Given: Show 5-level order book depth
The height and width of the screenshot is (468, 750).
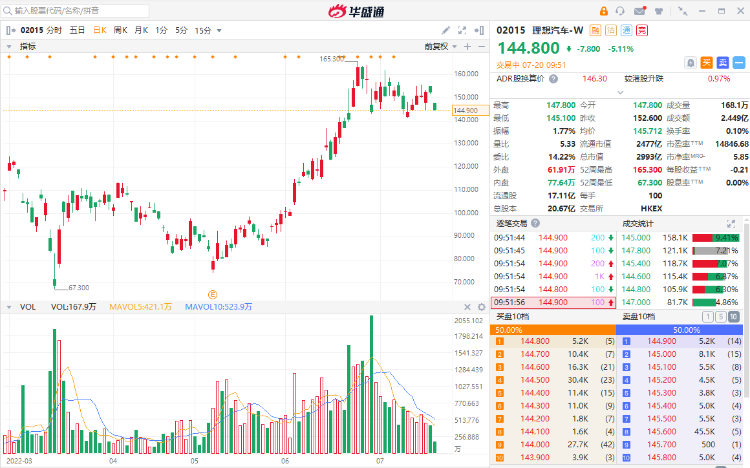Looking at the screenshot, I should tap(720, 316).
